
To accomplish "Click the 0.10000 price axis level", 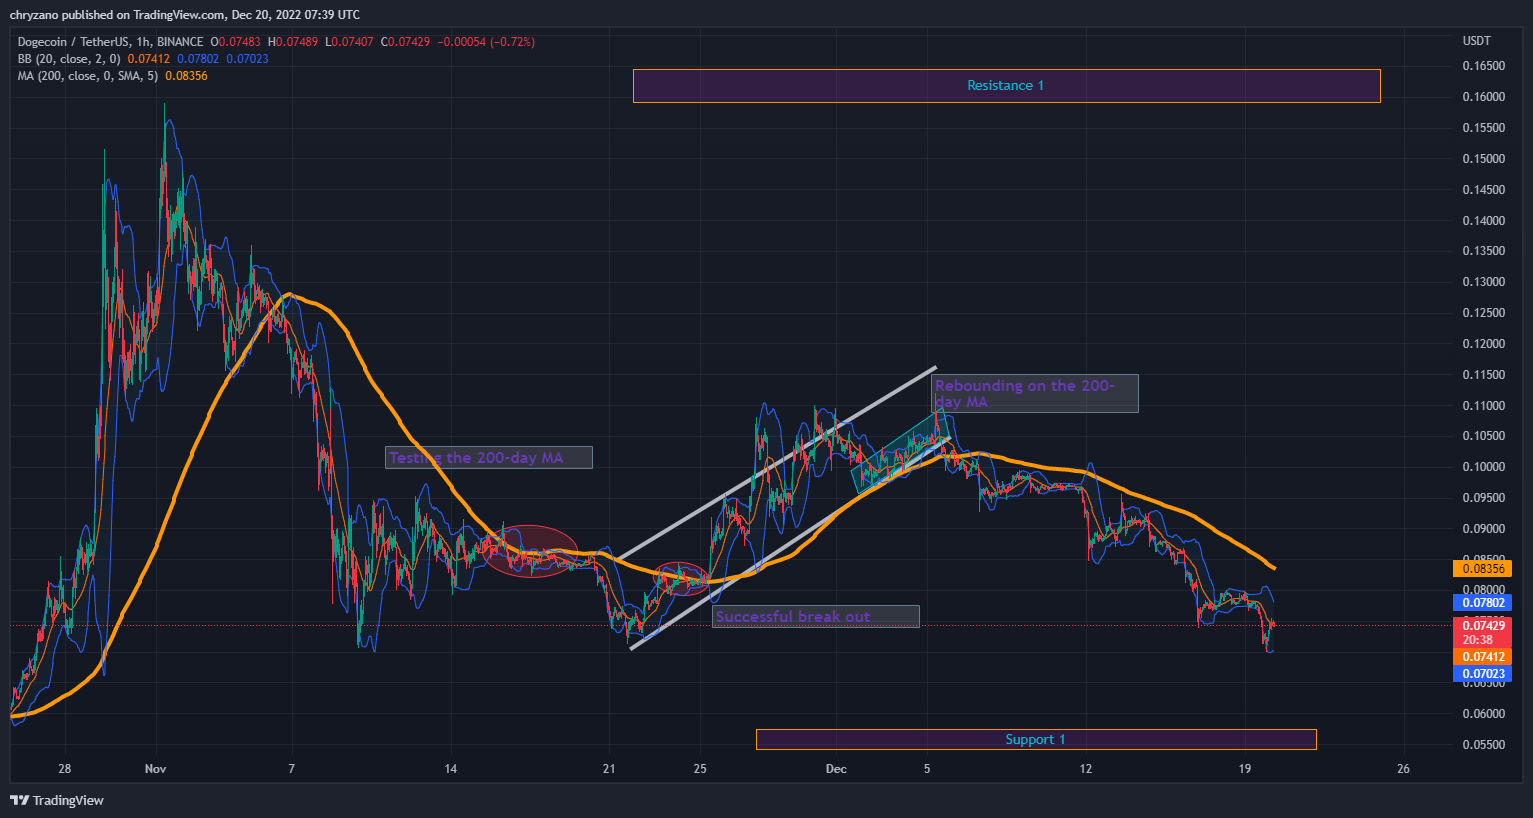I will click(1483, 467).
